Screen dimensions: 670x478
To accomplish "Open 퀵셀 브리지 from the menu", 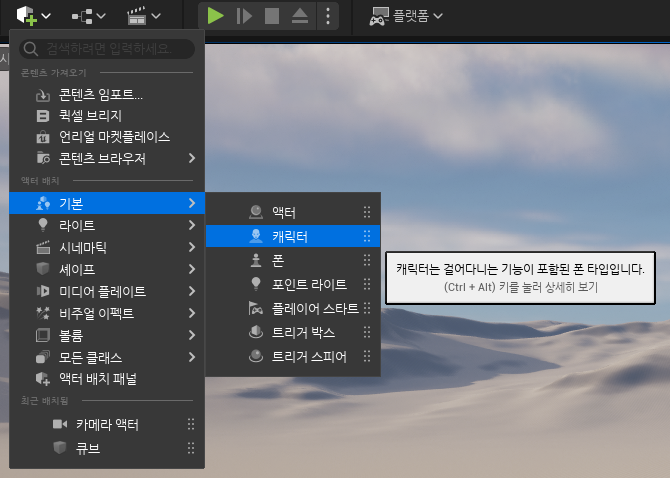I will pyautogui.click(x=107, y=116).
